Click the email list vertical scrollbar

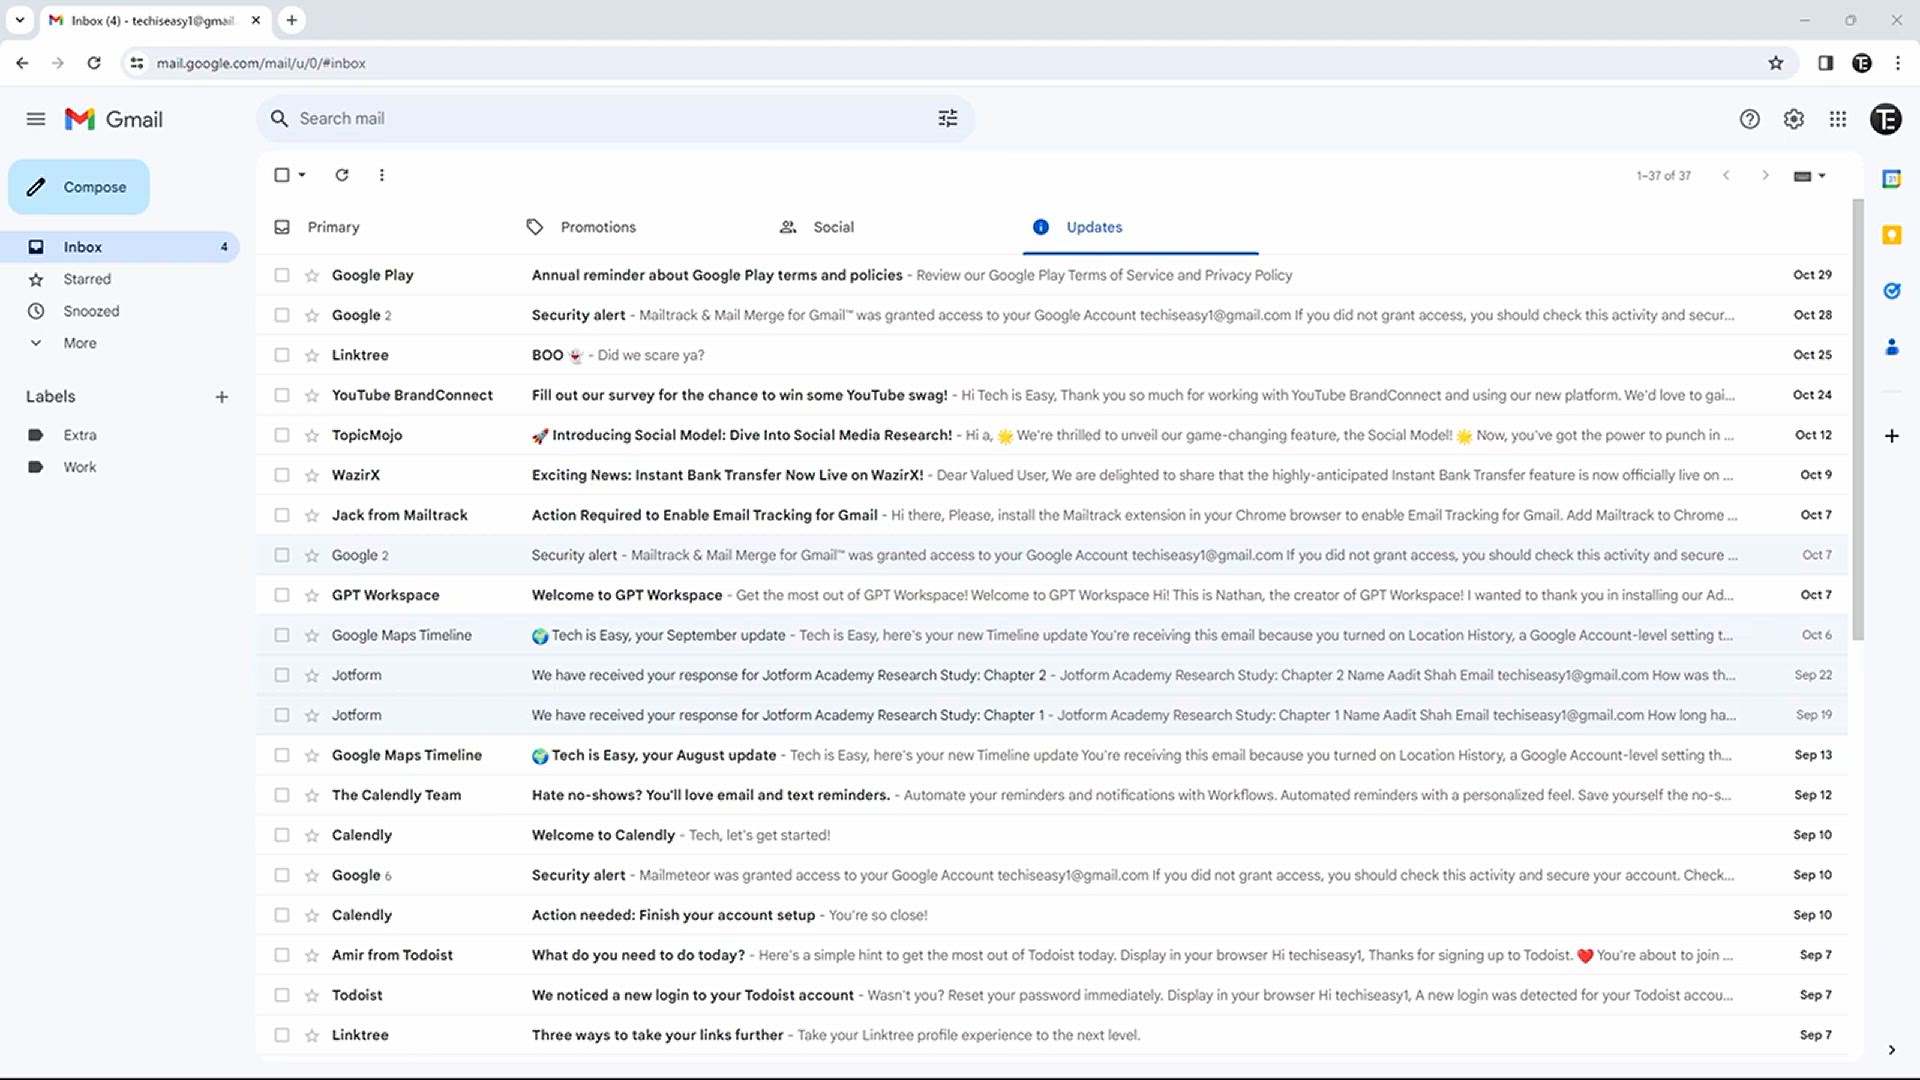click(x=1857, y=420)
